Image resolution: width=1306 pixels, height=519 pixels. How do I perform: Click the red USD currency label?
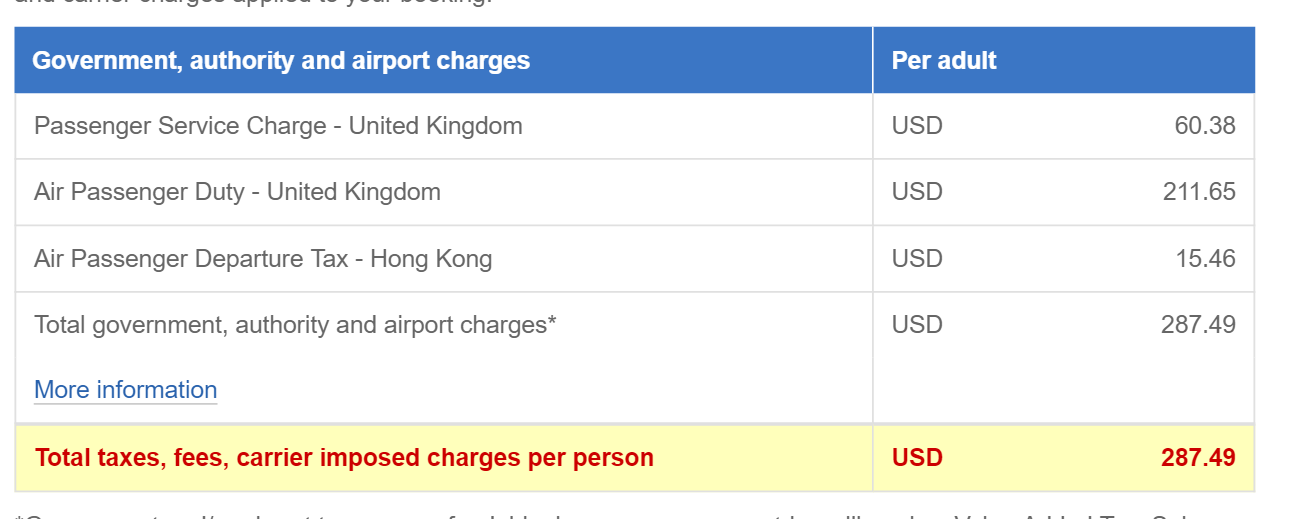pyautogui.click(x=917, y=458)
